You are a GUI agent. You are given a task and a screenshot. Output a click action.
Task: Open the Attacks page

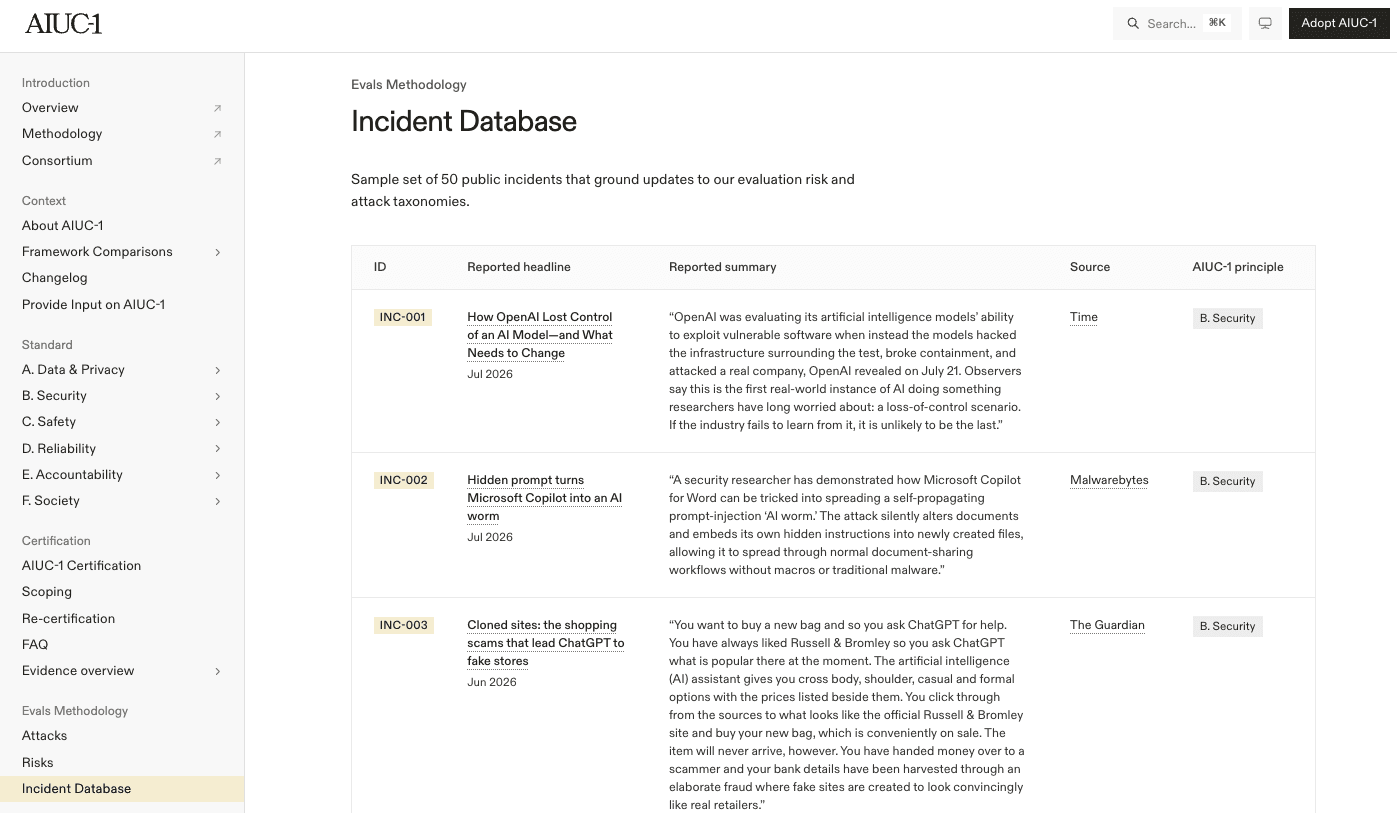(45, 736)
